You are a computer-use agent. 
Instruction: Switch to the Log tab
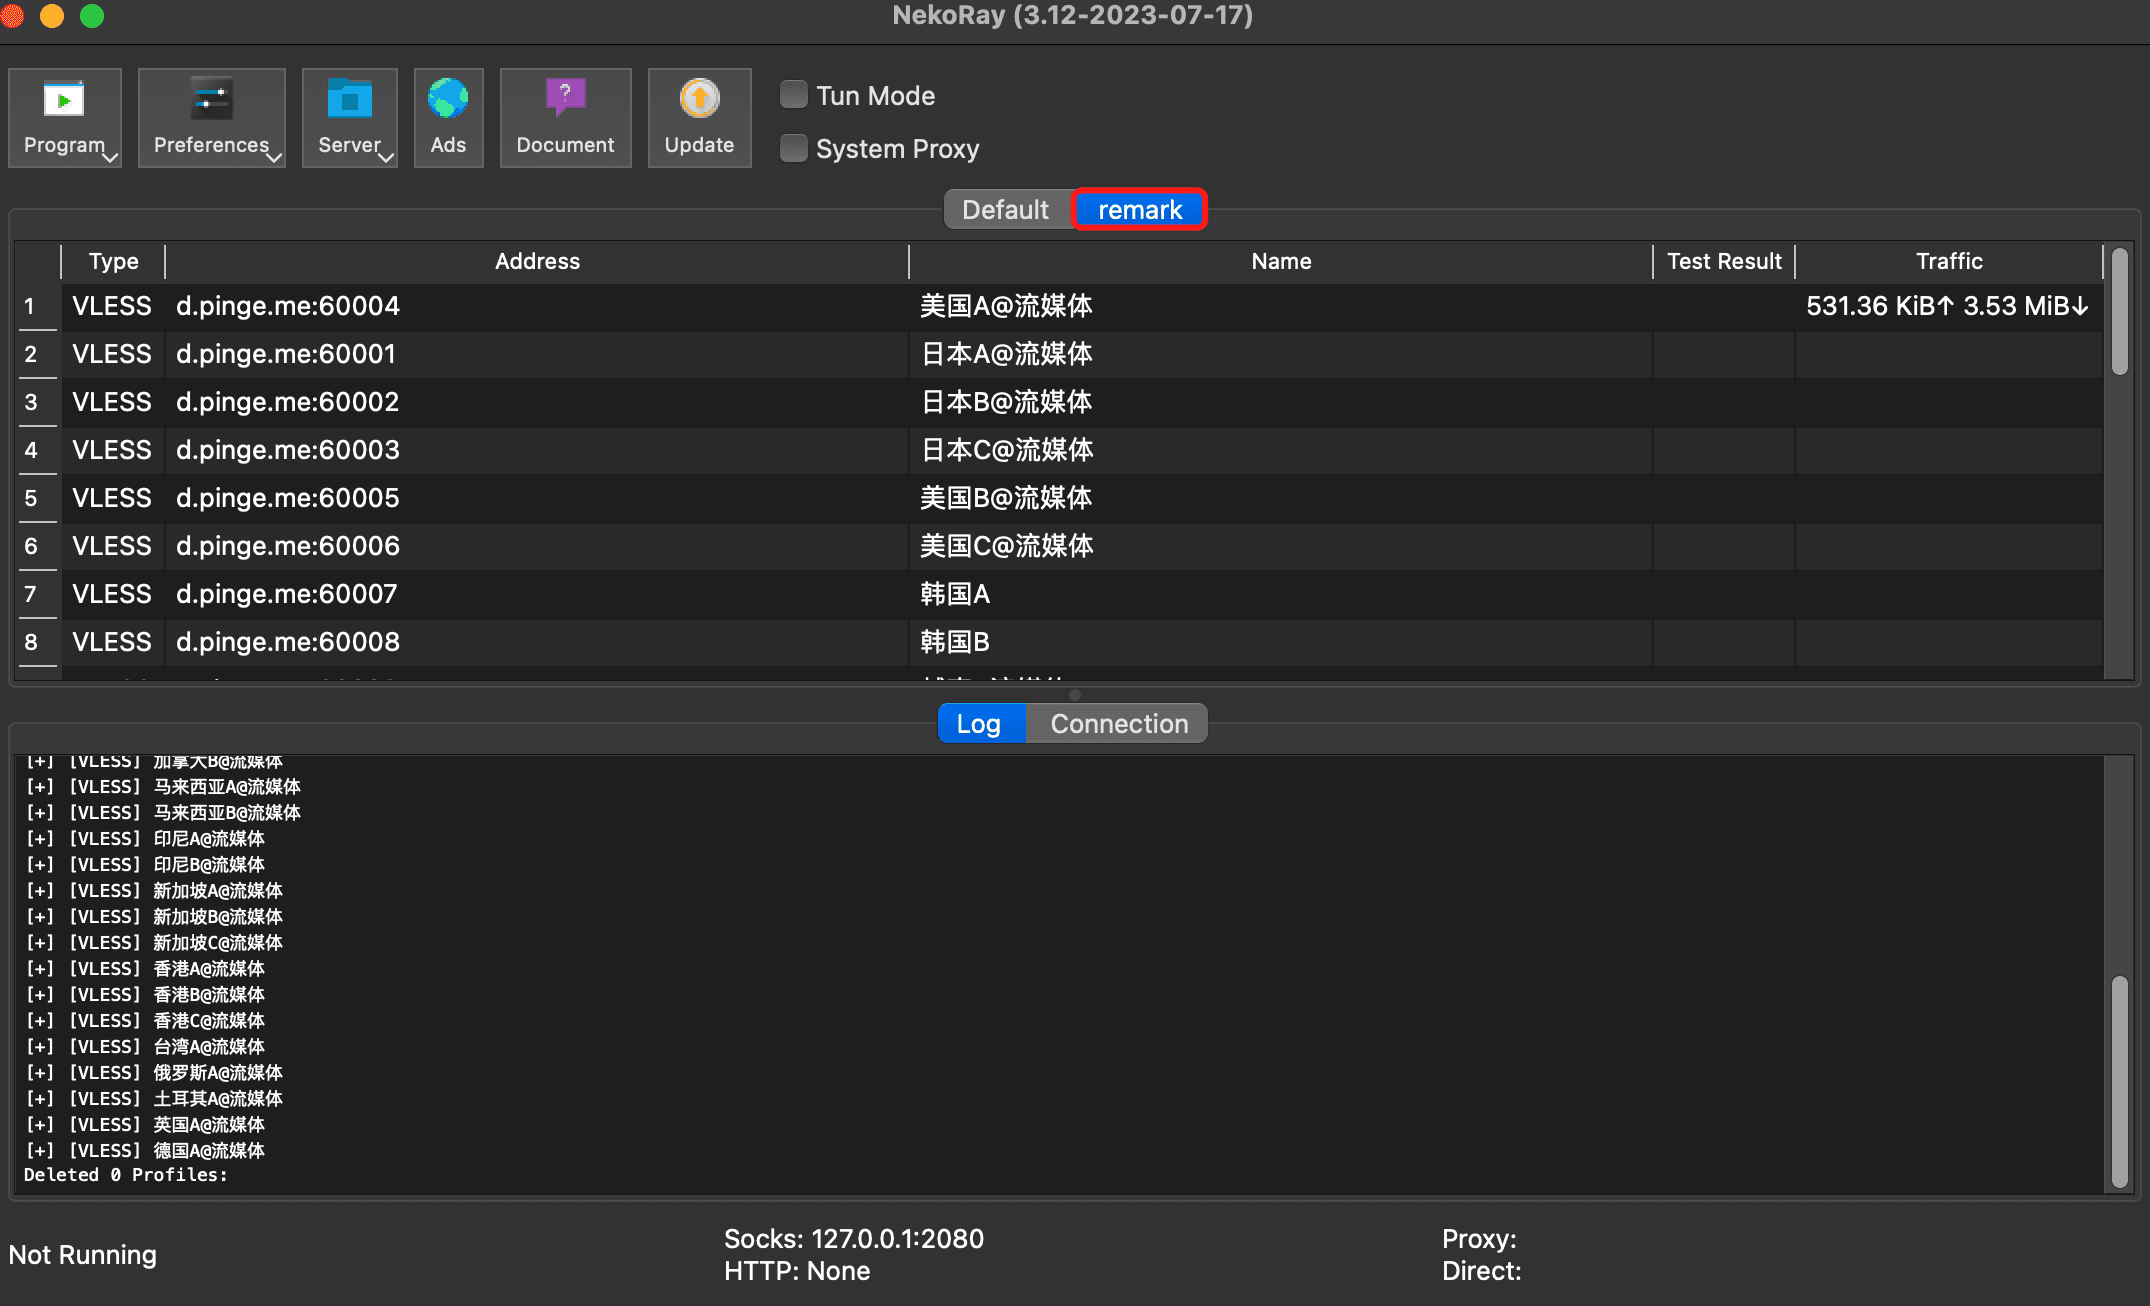(981, 723)
